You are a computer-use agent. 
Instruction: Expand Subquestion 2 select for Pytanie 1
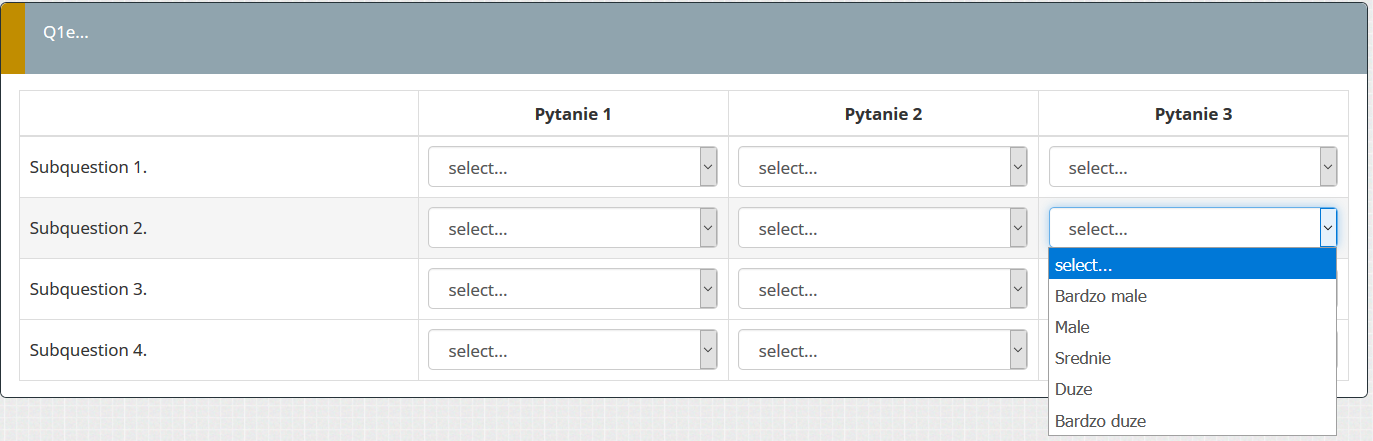point(572,228)
